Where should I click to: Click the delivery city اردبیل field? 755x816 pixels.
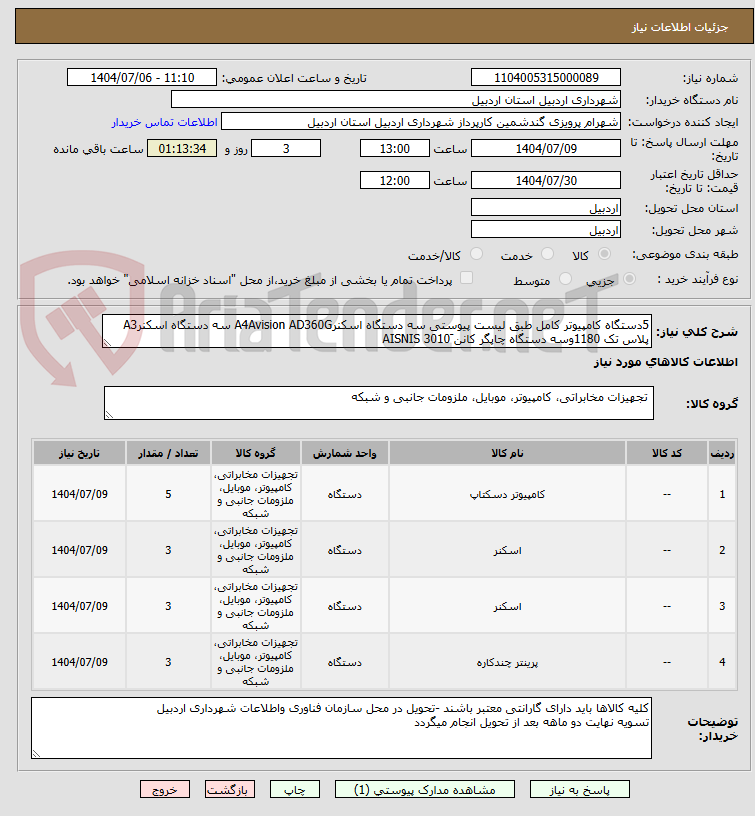click(x=546, y=229)
